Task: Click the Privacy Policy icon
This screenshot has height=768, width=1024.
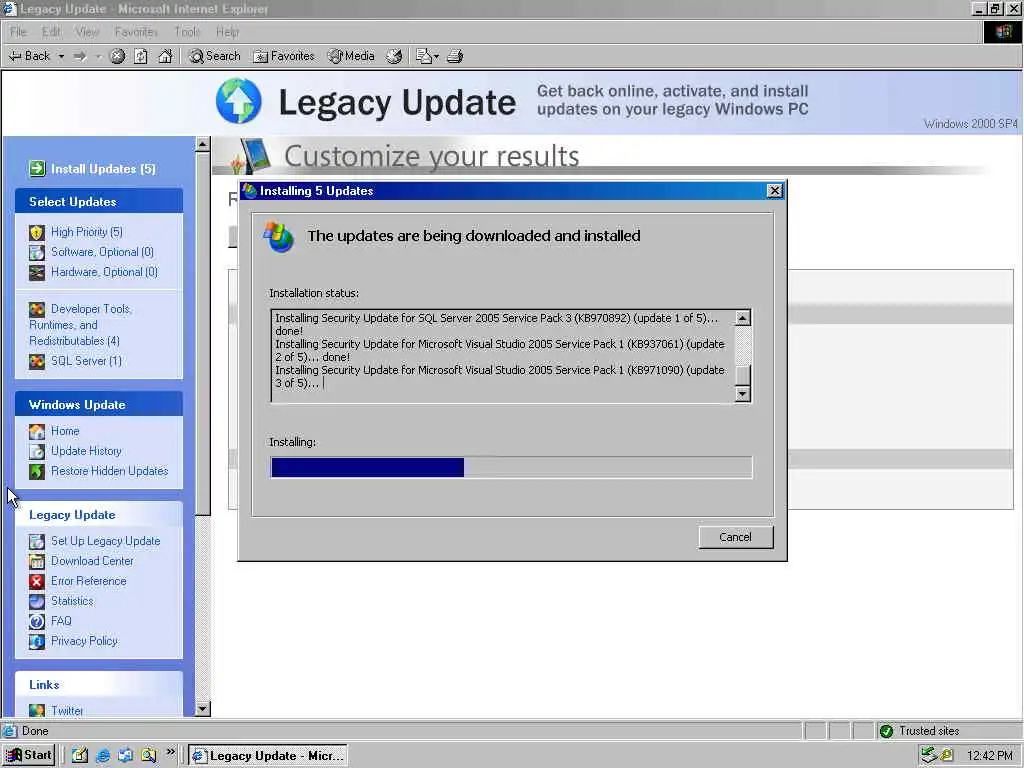Action: pos(37,641)
